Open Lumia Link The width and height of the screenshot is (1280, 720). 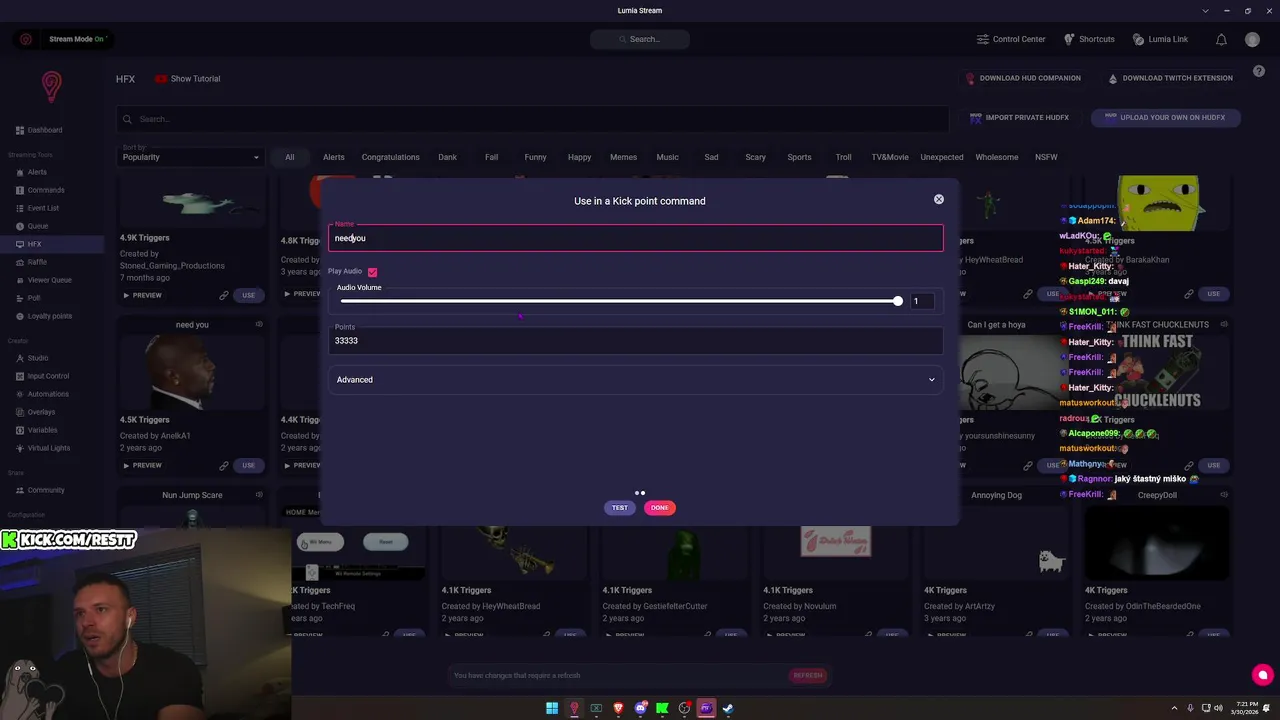click(x=1160, y=39)
